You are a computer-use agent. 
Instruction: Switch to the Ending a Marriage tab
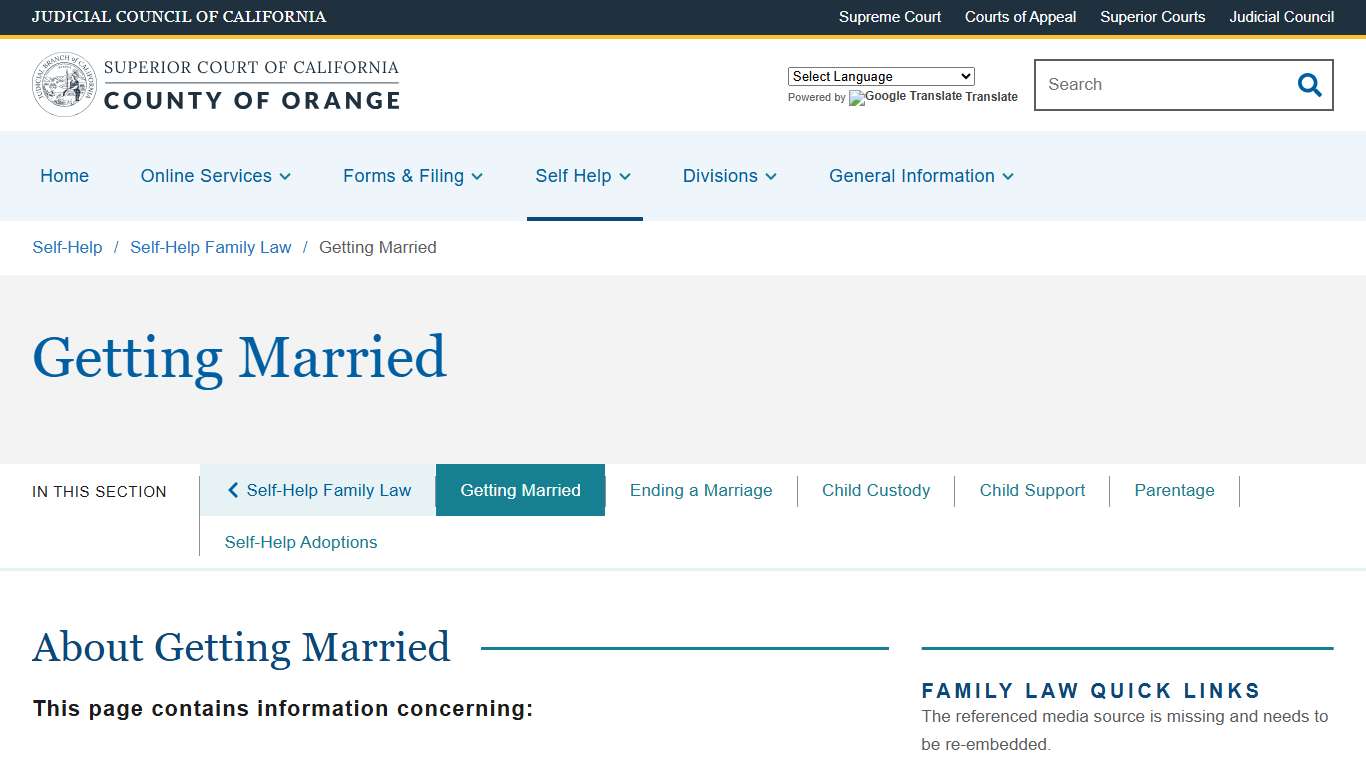pos(701,490)
